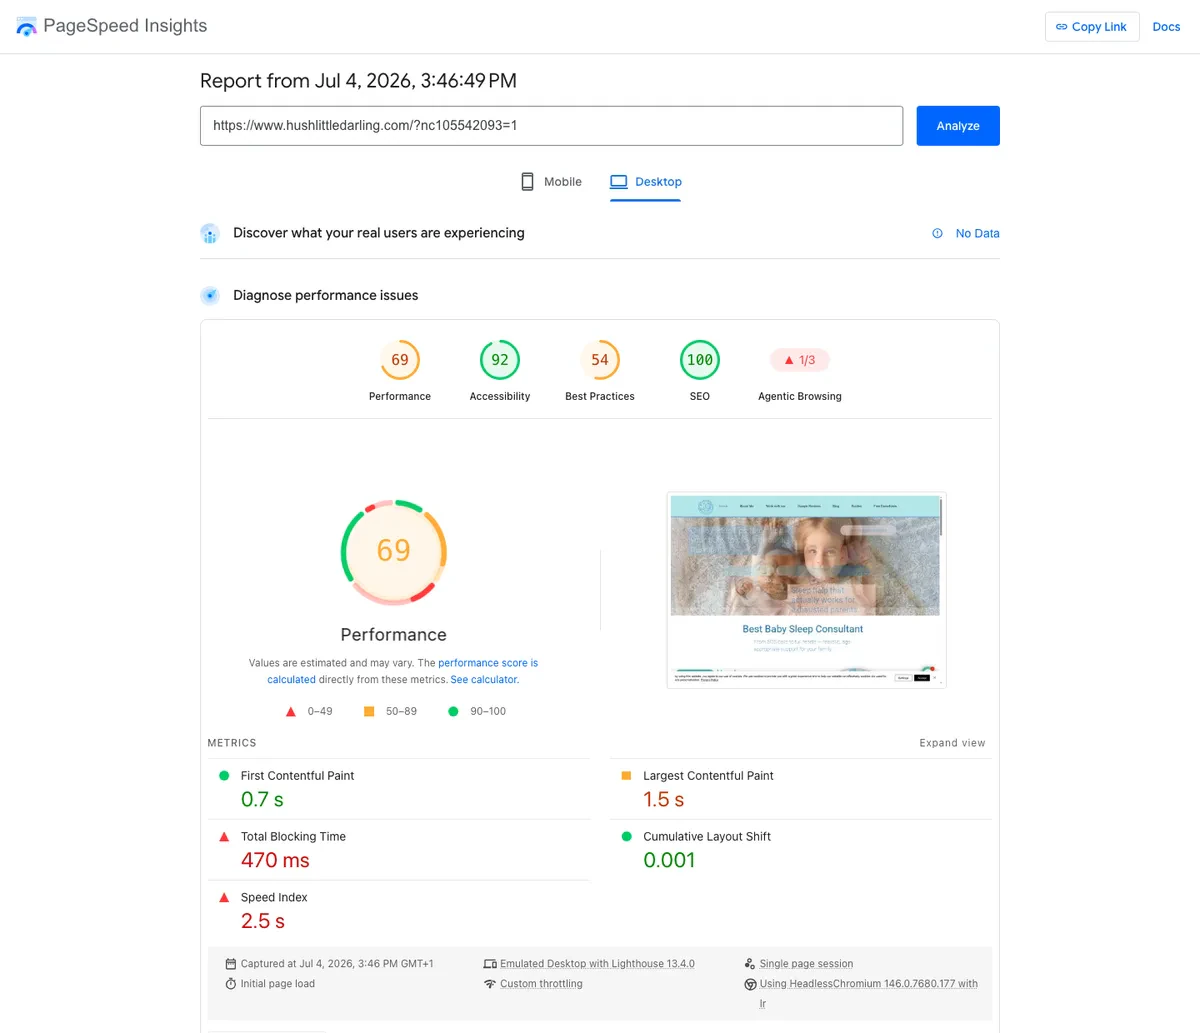The image size is (1200, 1033).
Task: Click the mobile phone icon
Action: tap(527, 182)
